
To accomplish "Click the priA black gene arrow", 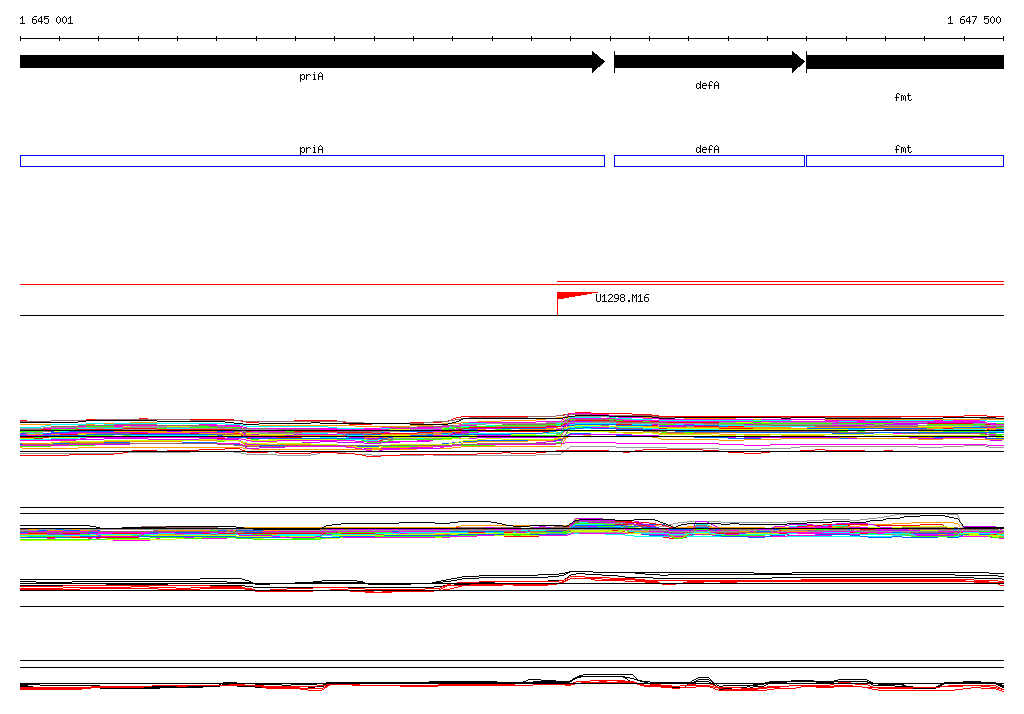I will (312, 62).
